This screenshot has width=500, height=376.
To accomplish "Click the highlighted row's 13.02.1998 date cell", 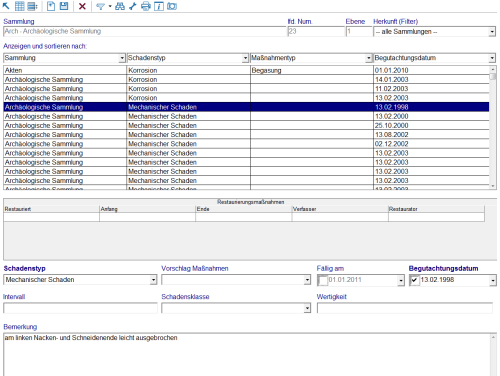I will point(431,107).
